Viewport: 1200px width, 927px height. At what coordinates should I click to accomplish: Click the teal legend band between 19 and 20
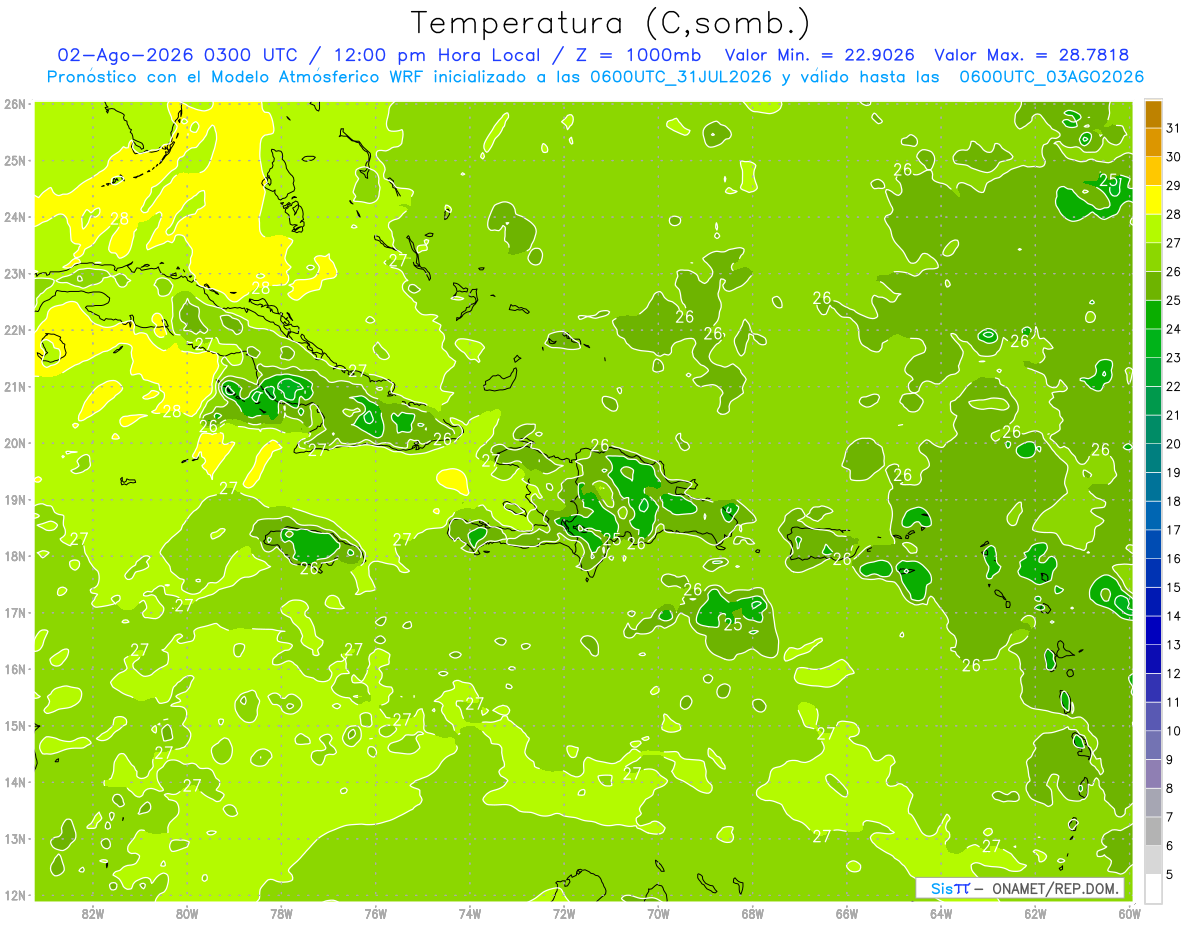point(1153,458)
